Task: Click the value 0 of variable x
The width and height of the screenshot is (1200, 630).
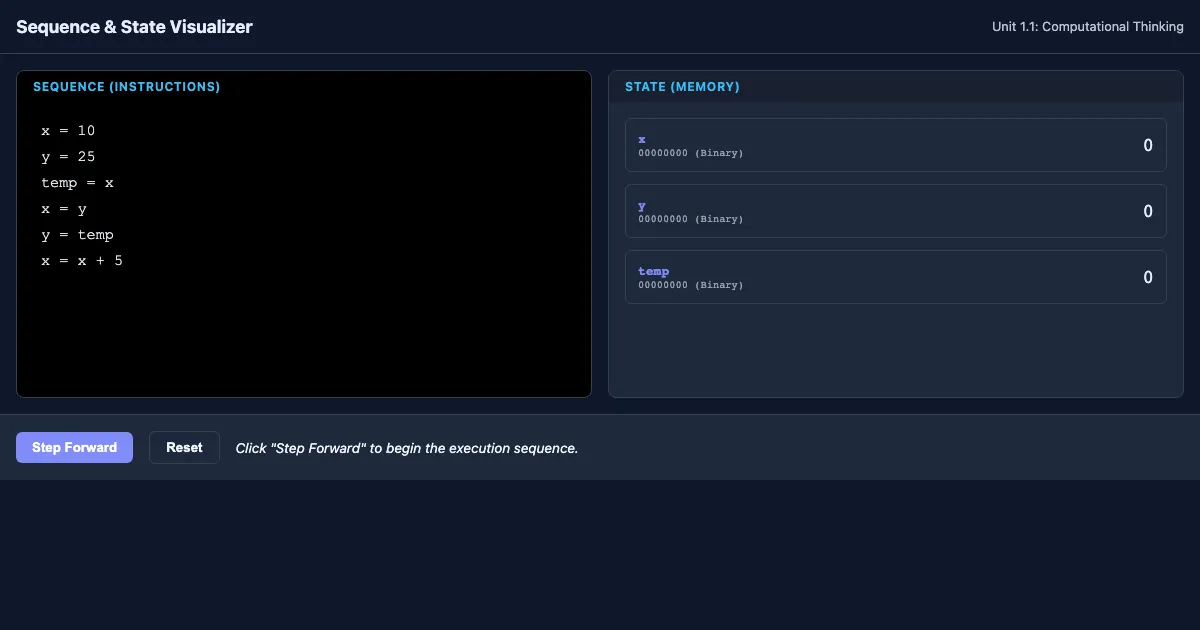Action: coord(1148,145)
